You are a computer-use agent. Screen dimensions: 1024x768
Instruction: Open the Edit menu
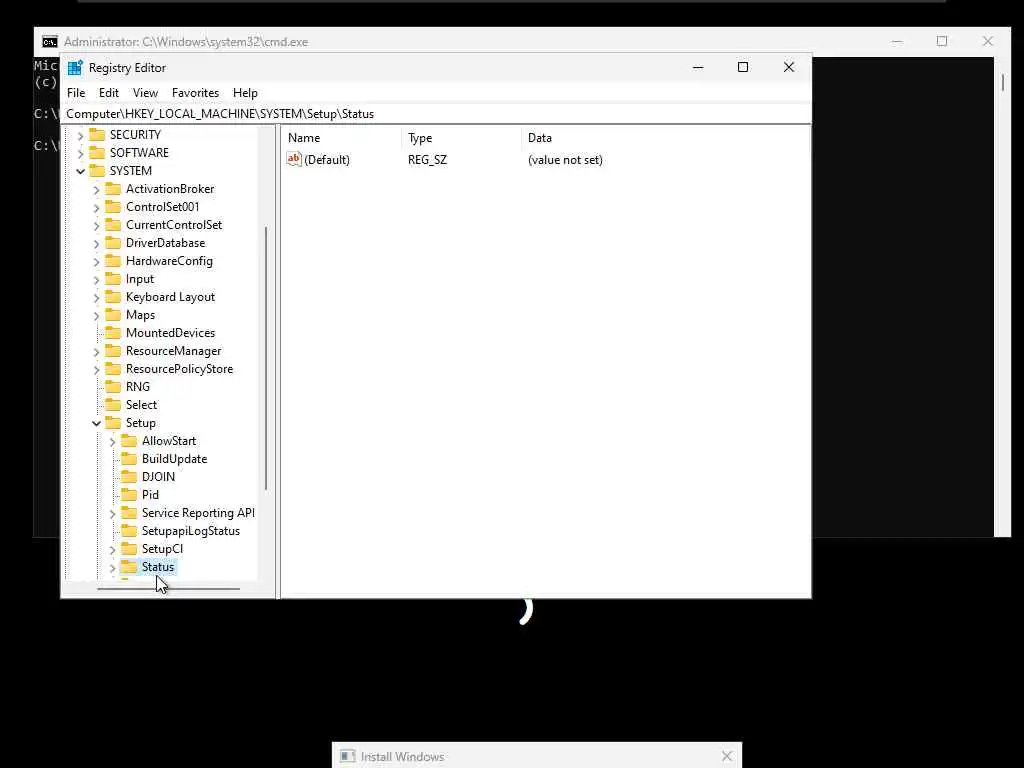coord(108,93)
